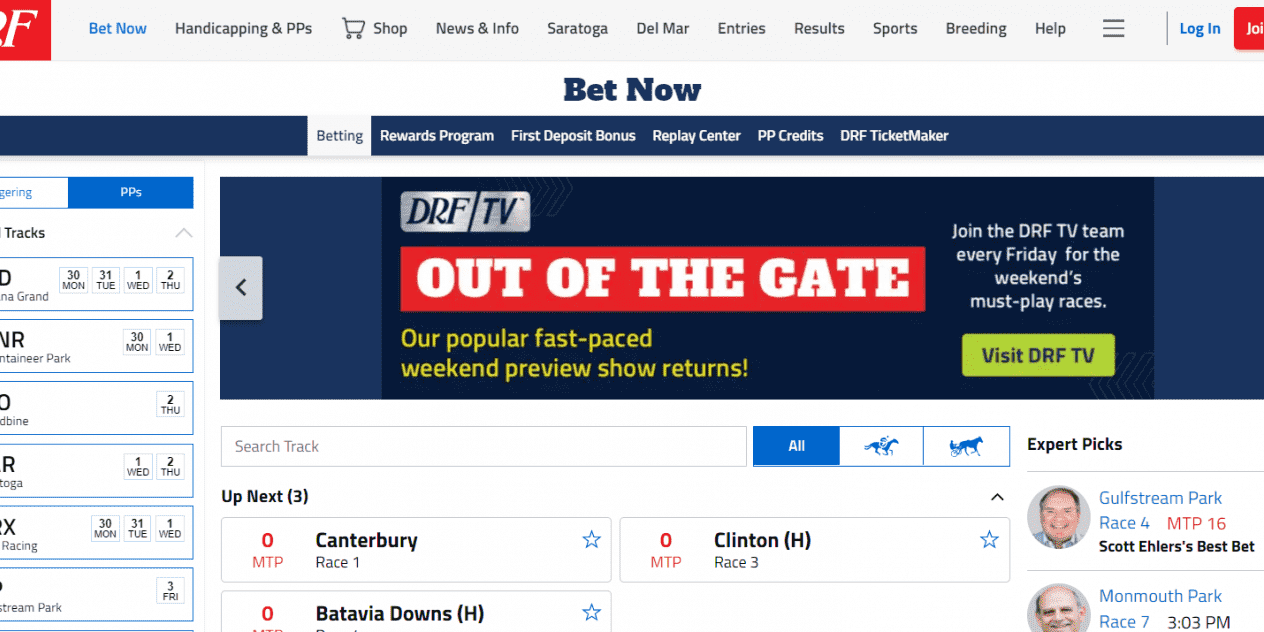The image size is (1264, 632).
Task: Select 30 MON in Parx Racing row
Action: click(105, 528)
